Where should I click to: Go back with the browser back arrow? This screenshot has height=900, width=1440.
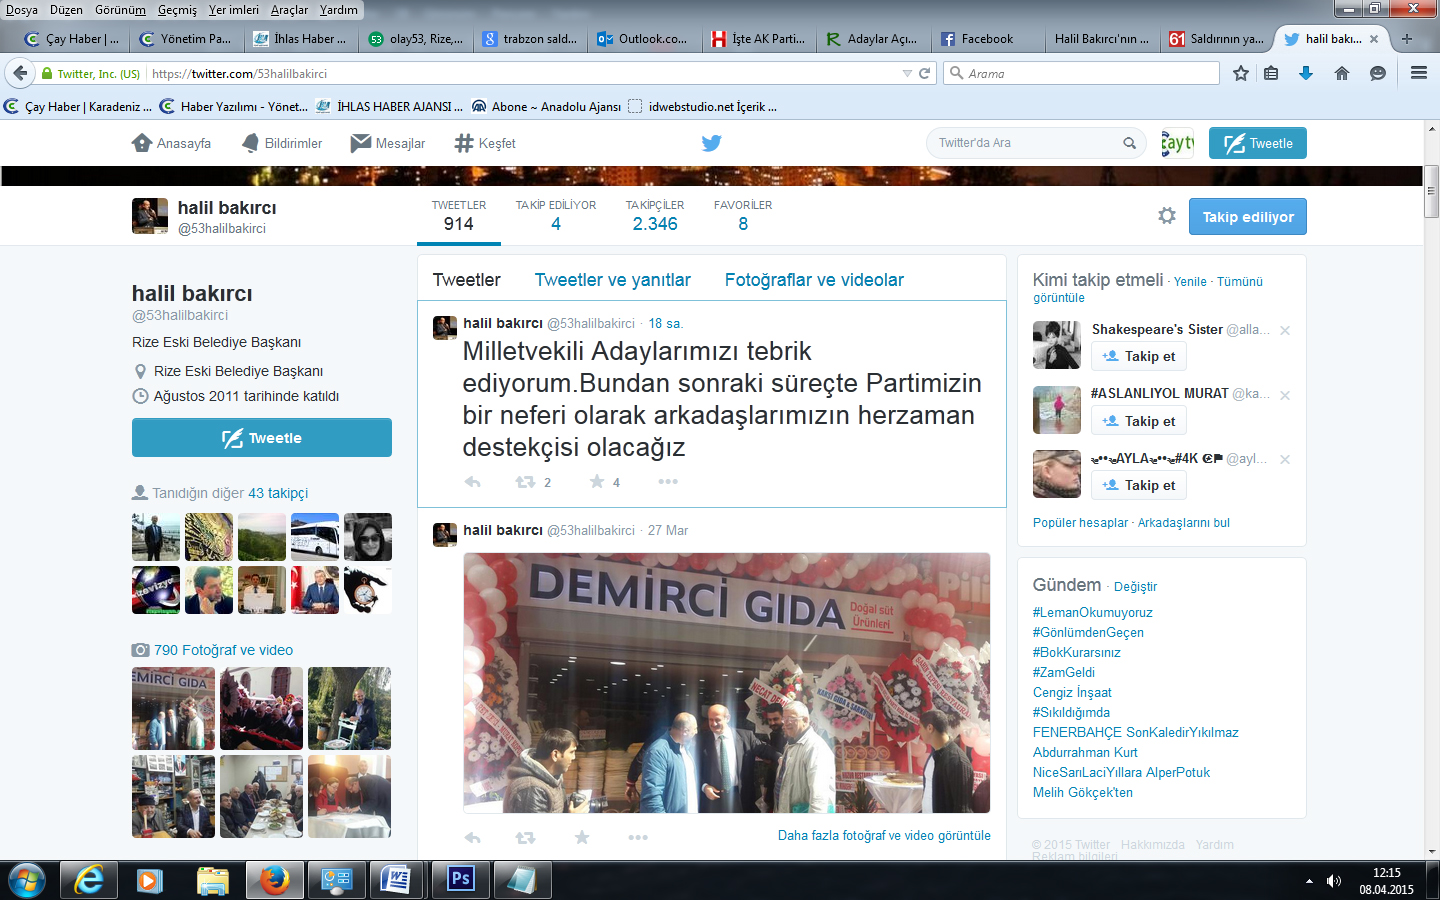pyautogui.click(x=20, y=73)
